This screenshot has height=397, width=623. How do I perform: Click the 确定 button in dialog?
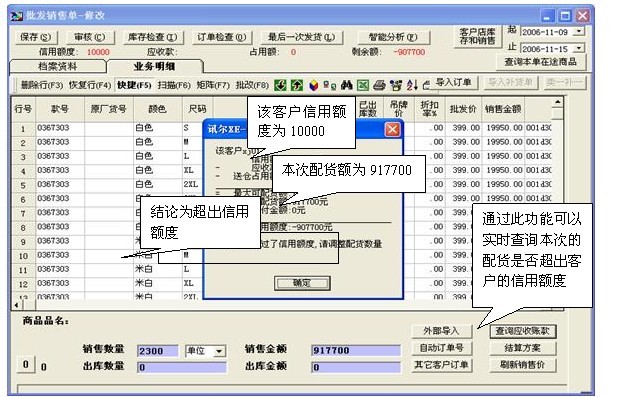click(x=302, y=283)
